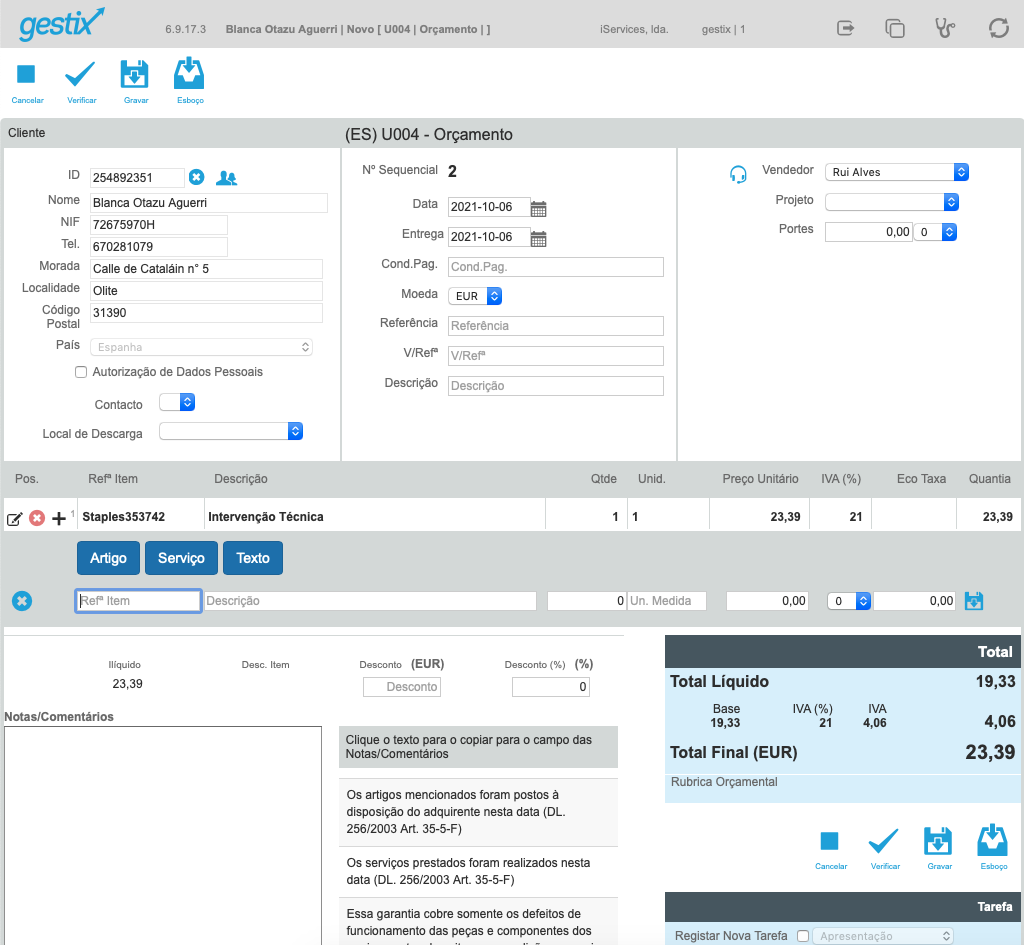
Task: Click the Notas/Comentários text area
Action: 163,835
